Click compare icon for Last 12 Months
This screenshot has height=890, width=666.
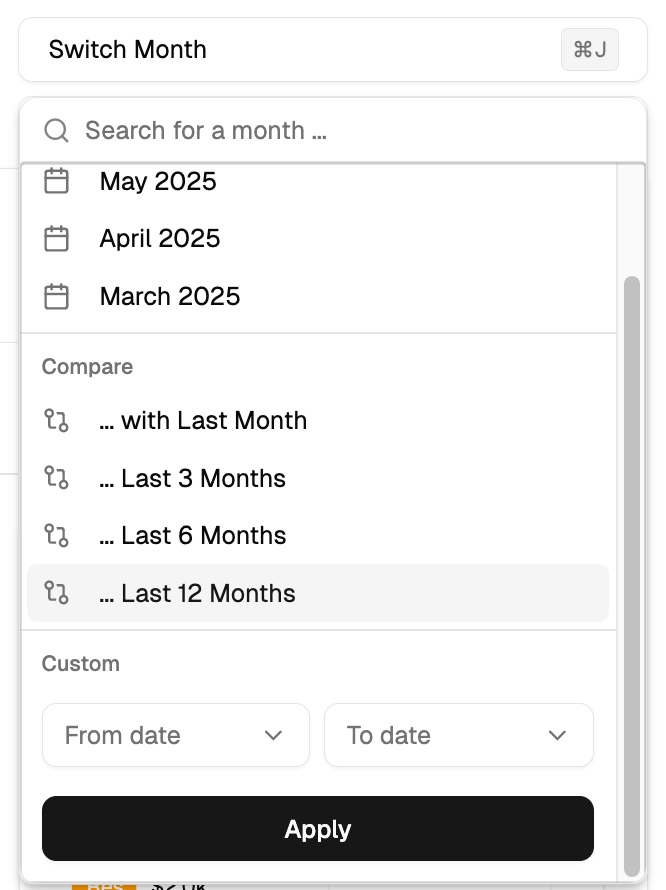(x=57, y=594)
